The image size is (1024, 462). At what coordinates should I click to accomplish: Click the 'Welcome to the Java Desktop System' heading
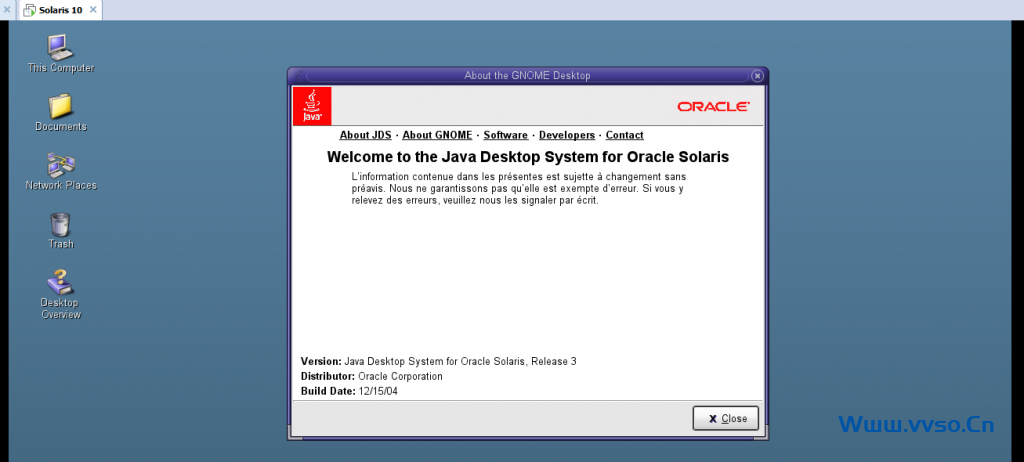pyautogui.click(x=528, y=157)
